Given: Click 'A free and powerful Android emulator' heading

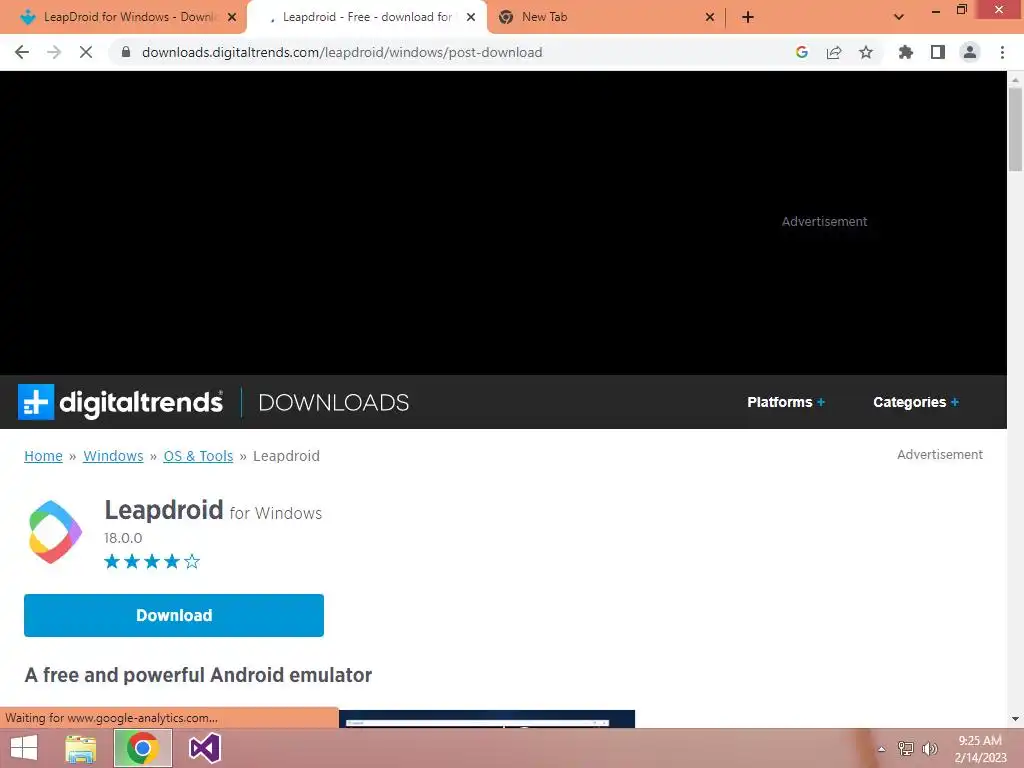Looking at the screenshot, I should (198, 675).
